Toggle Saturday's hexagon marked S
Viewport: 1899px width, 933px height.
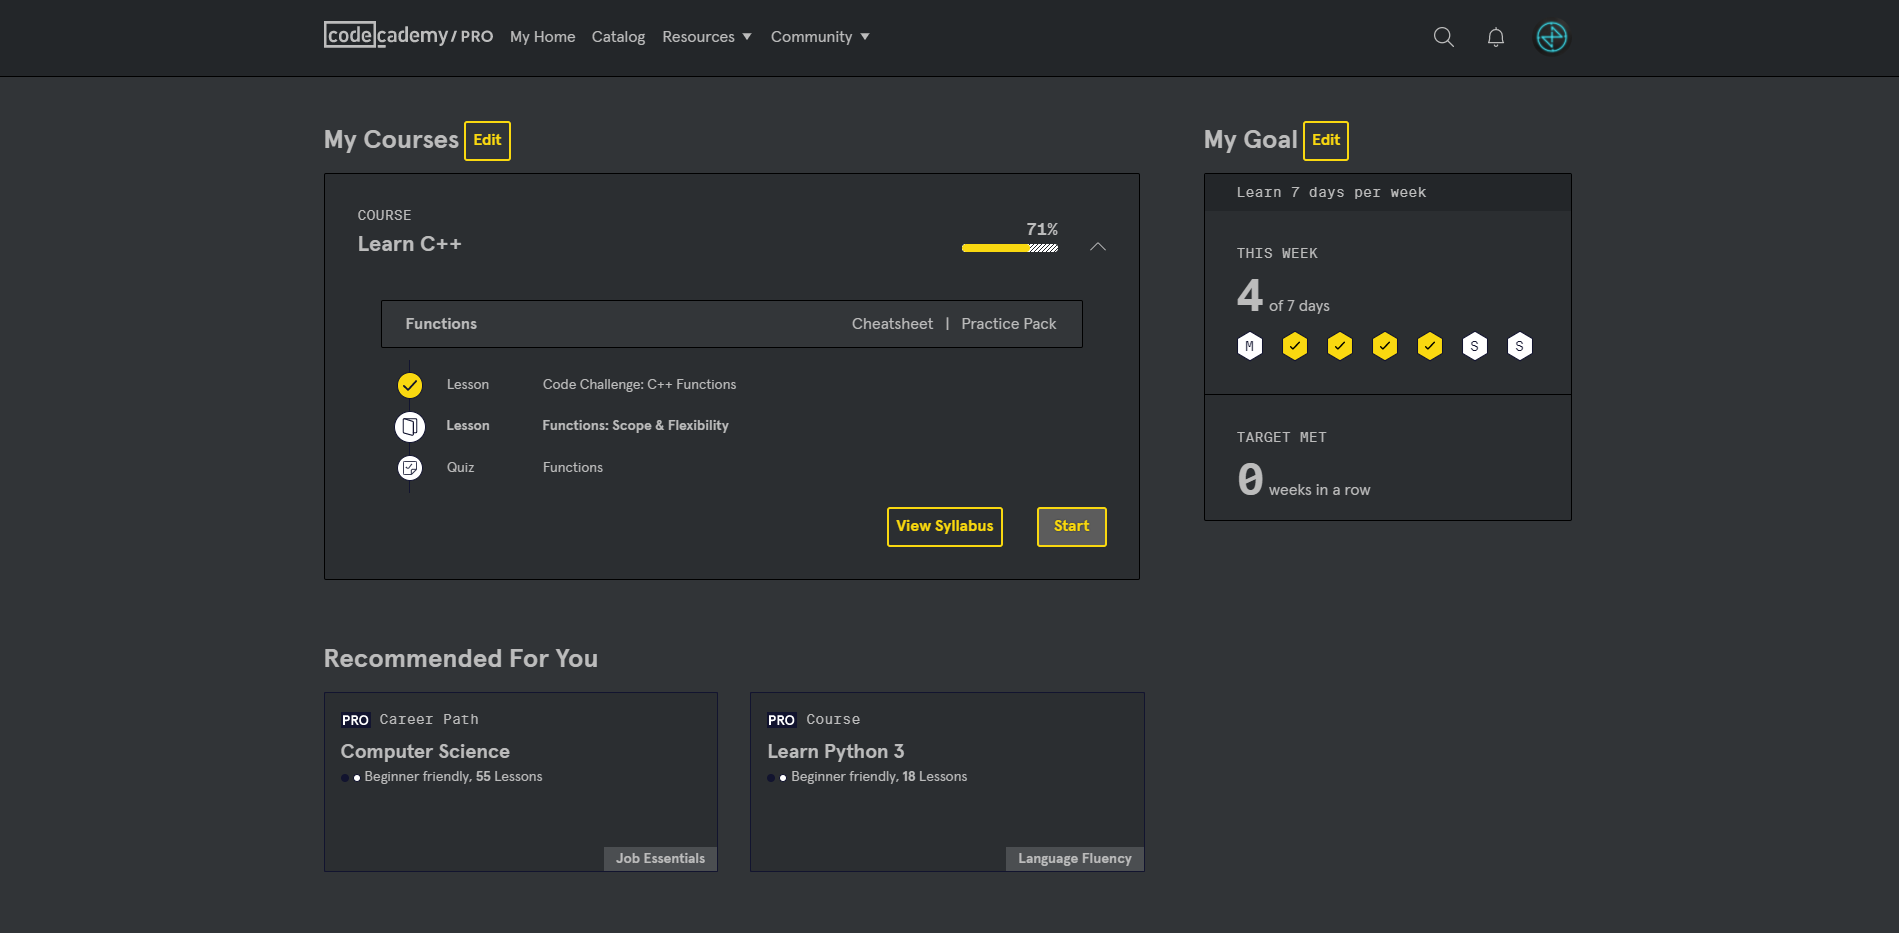click(x=1474, y=346)
